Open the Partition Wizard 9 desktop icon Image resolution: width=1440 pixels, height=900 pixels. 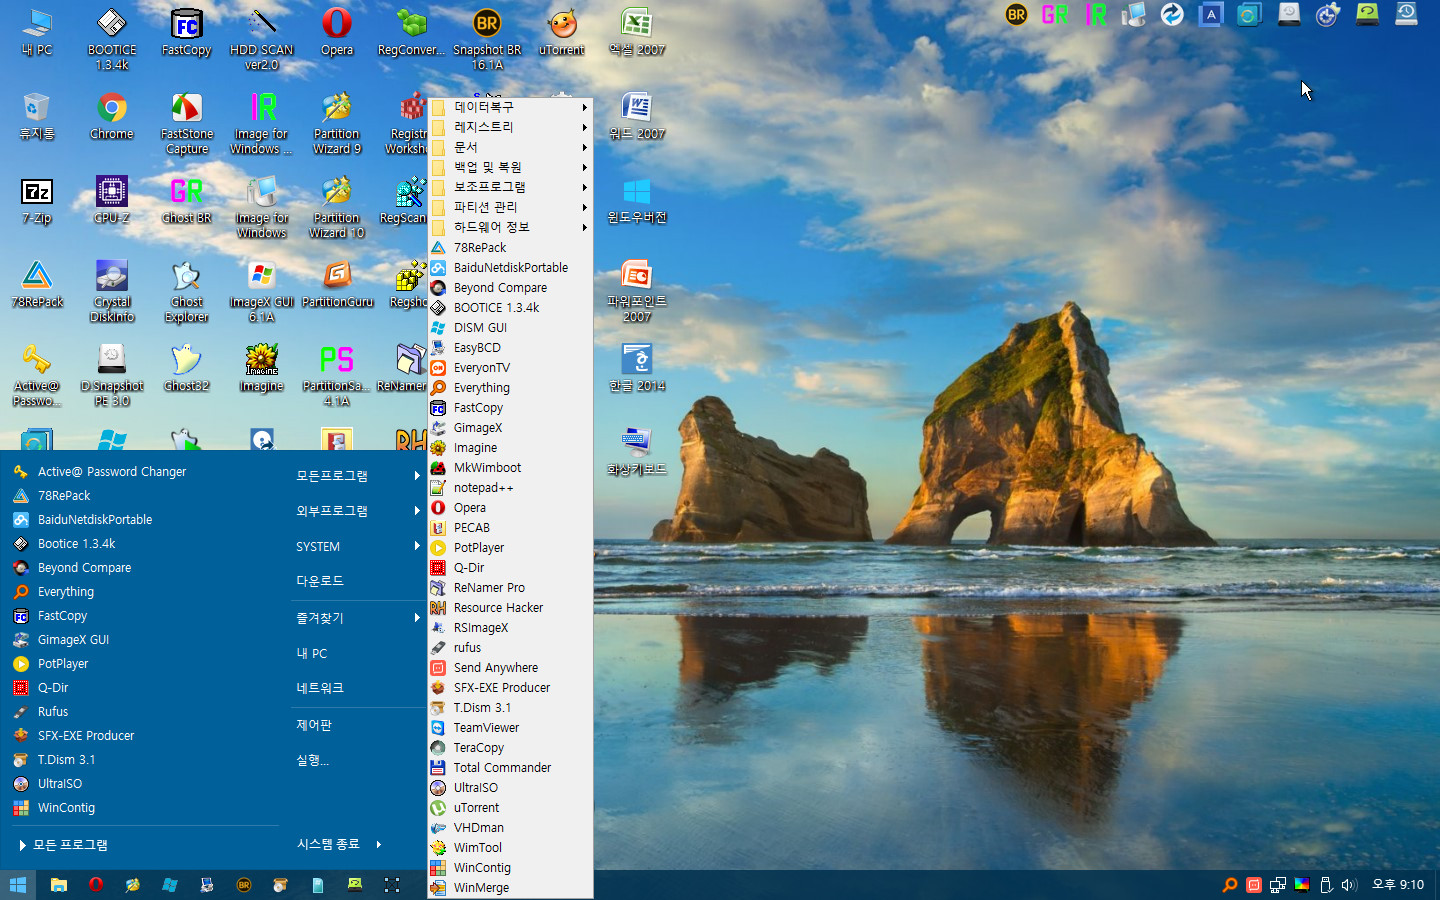click(337, 122)
